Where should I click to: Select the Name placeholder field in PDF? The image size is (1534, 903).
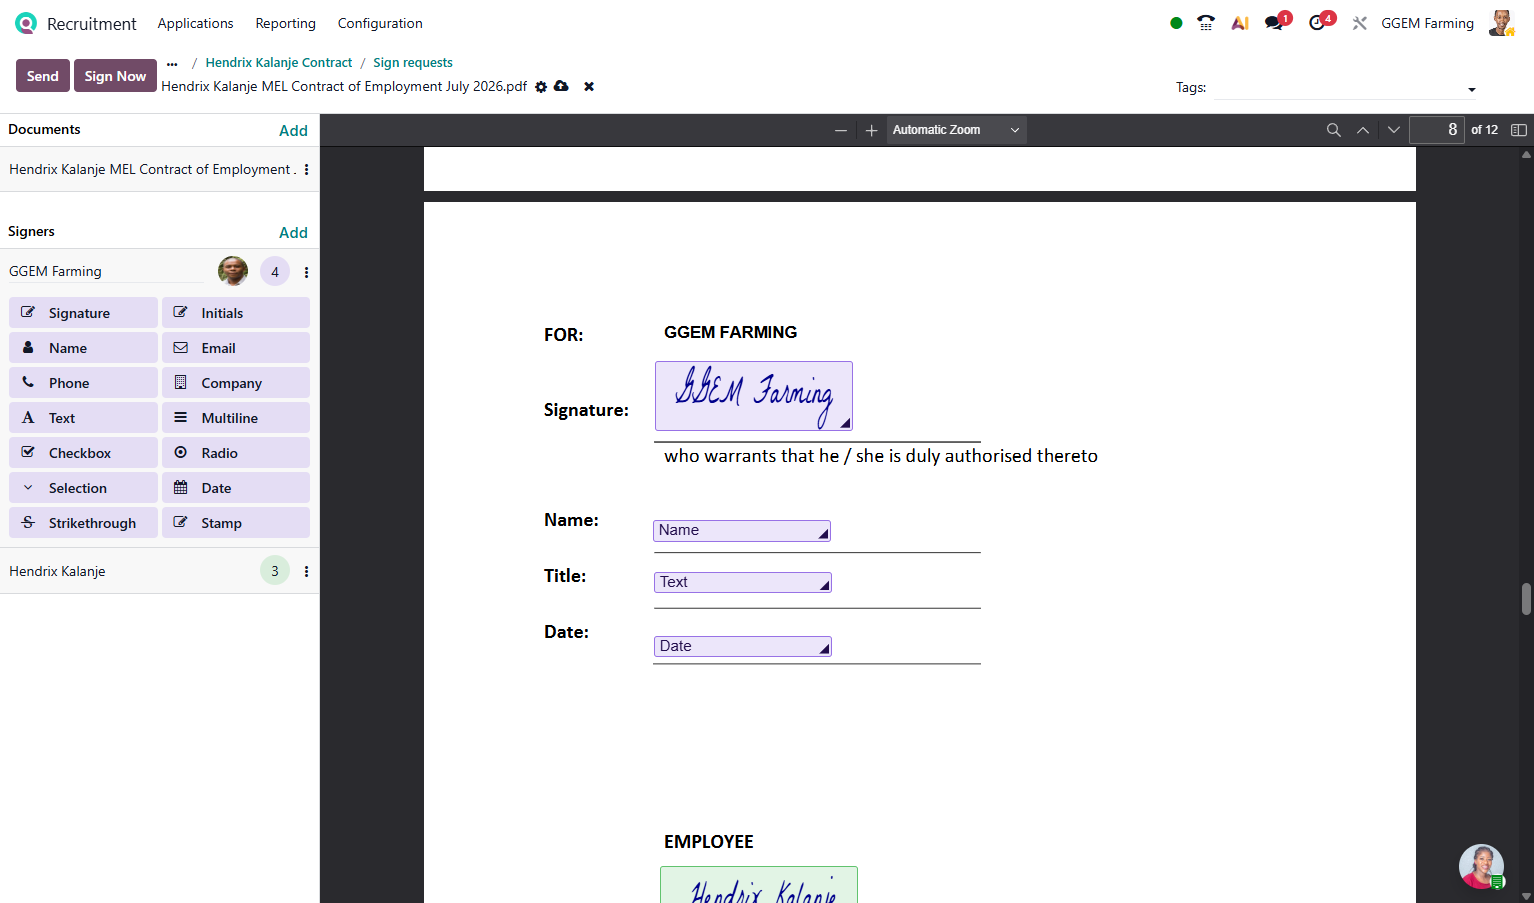[x=742, y=531]
